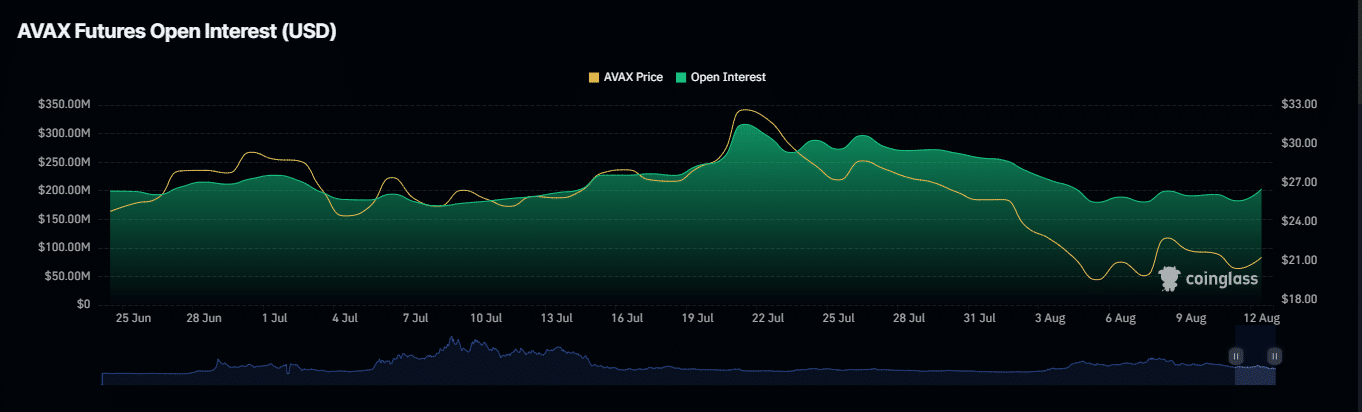Image resolution: width=1362 pixels, height=412 pixels.
Task: Click the $100.00M axis label
Action: point(64,247)
